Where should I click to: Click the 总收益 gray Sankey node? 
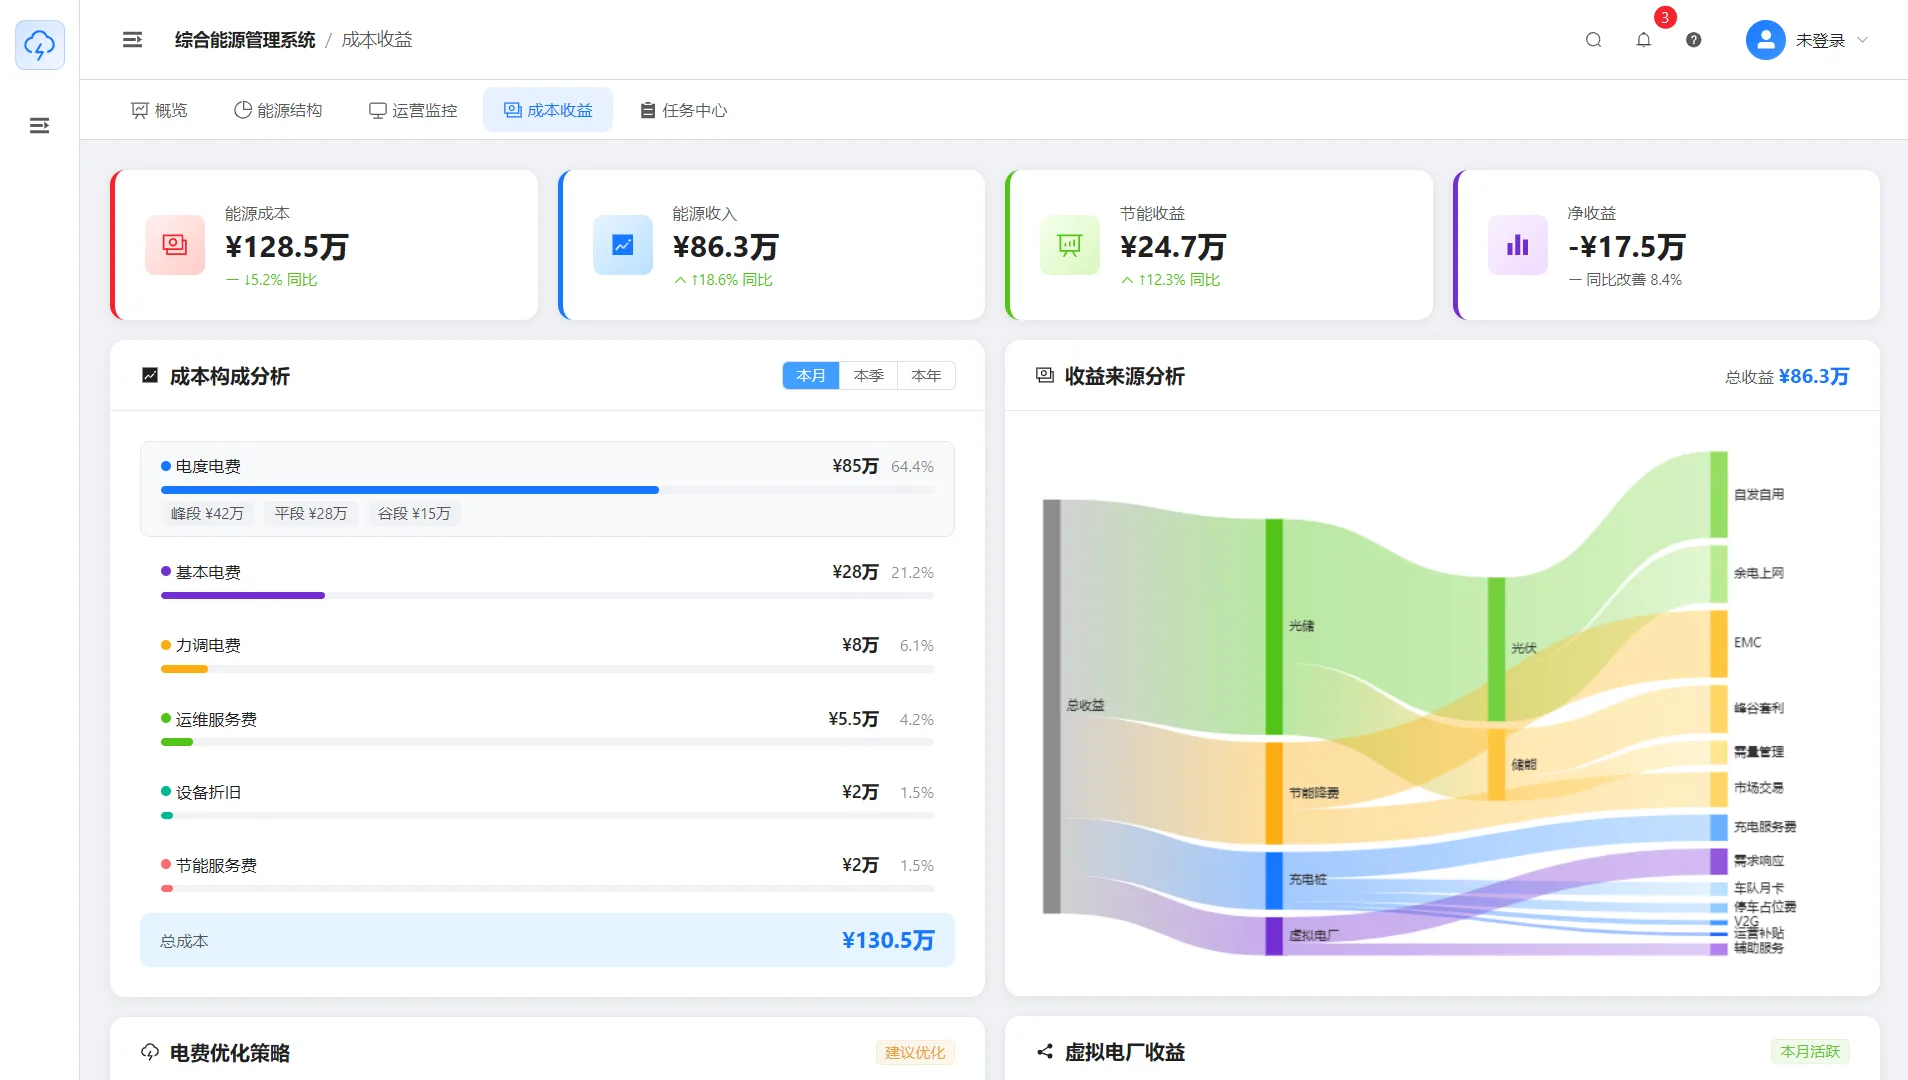(1051, 706)
